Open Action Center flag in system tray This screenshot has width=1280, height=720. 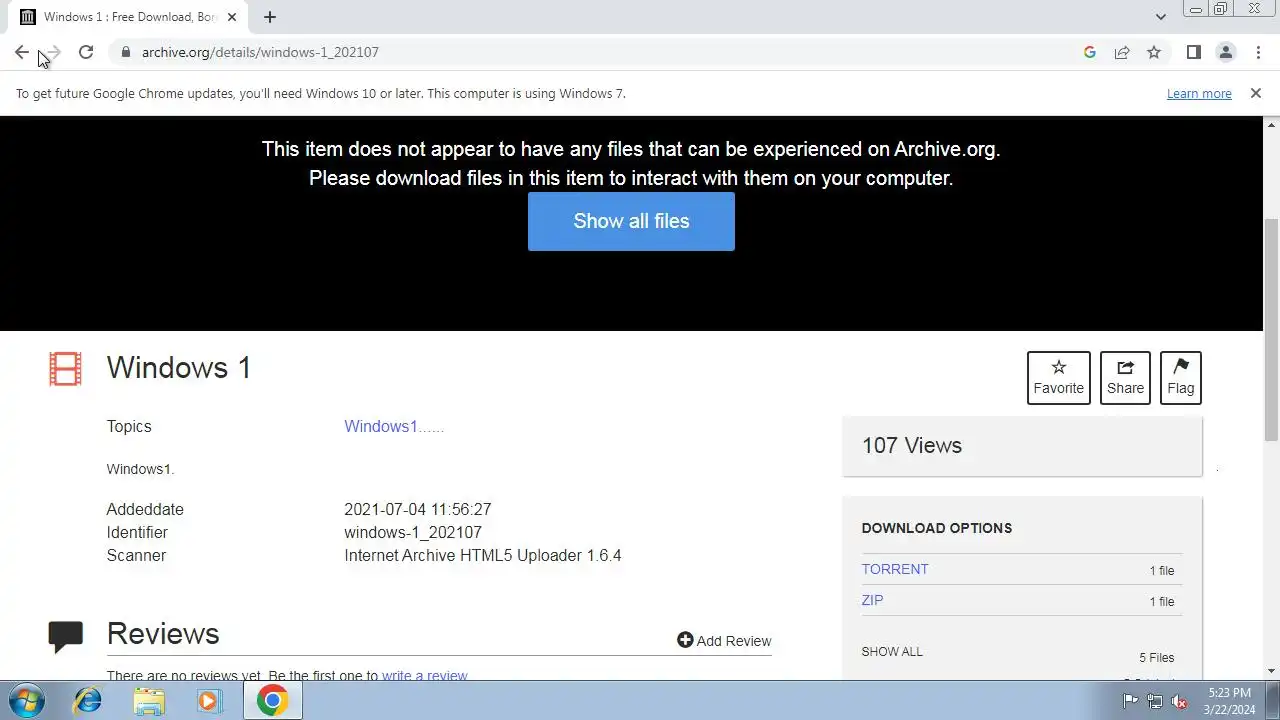tap(1131, 701)
